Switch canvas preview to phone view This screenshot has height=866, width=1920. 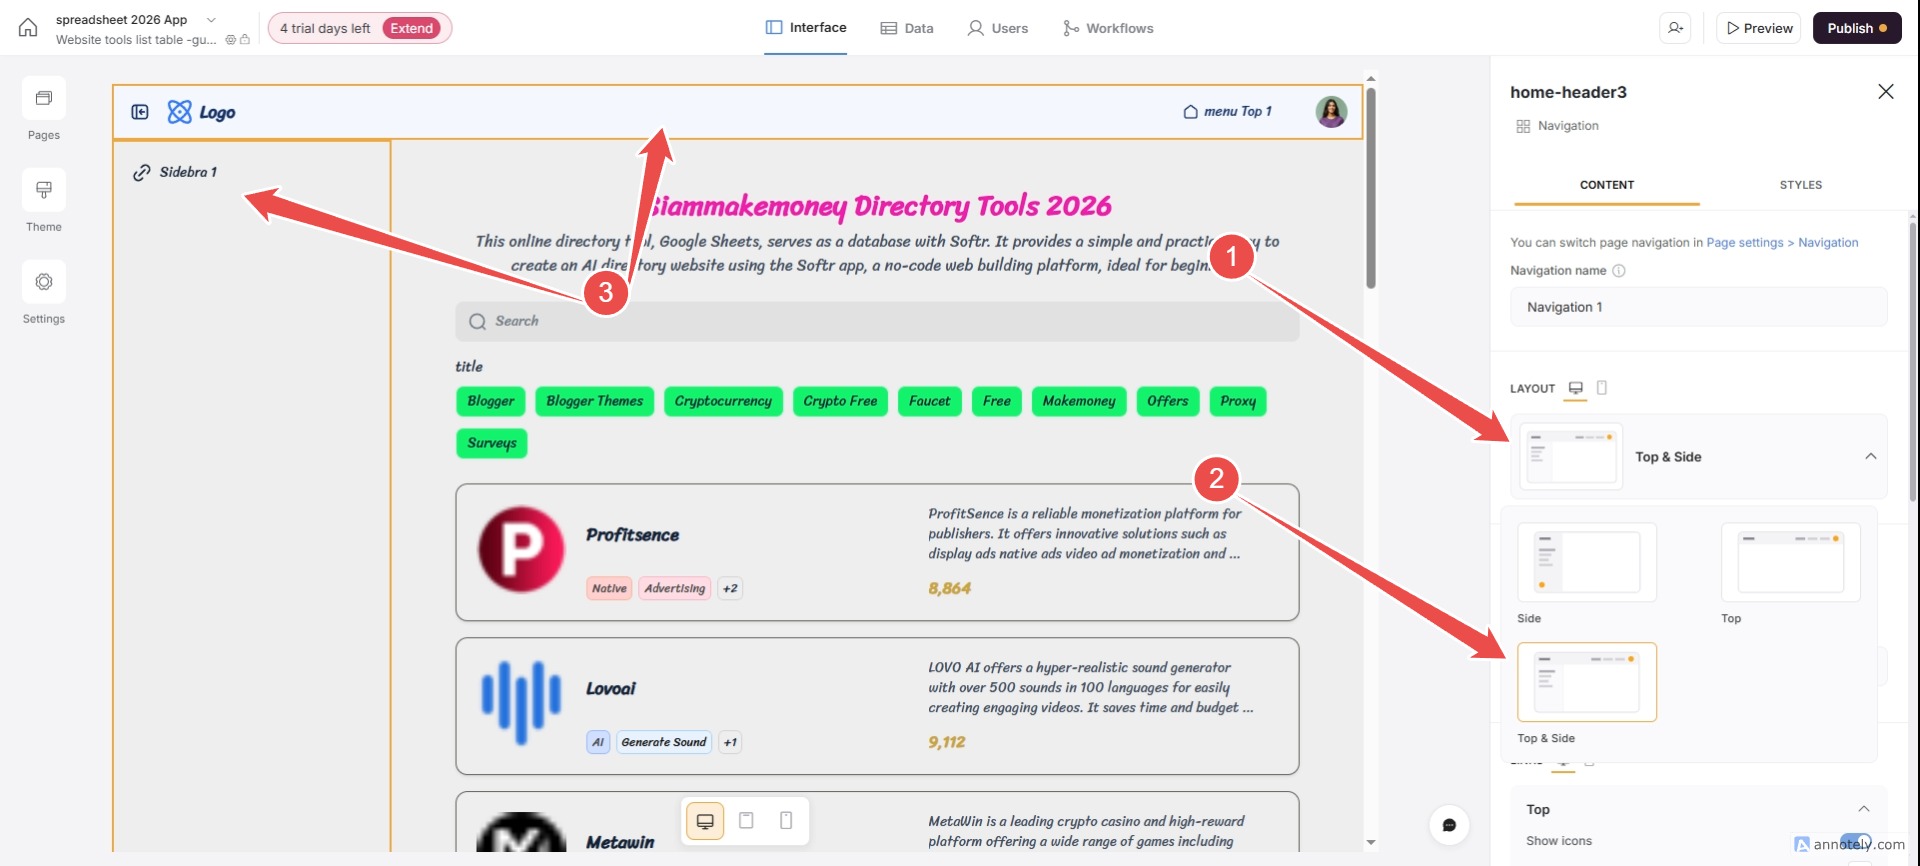coord(786,821)
